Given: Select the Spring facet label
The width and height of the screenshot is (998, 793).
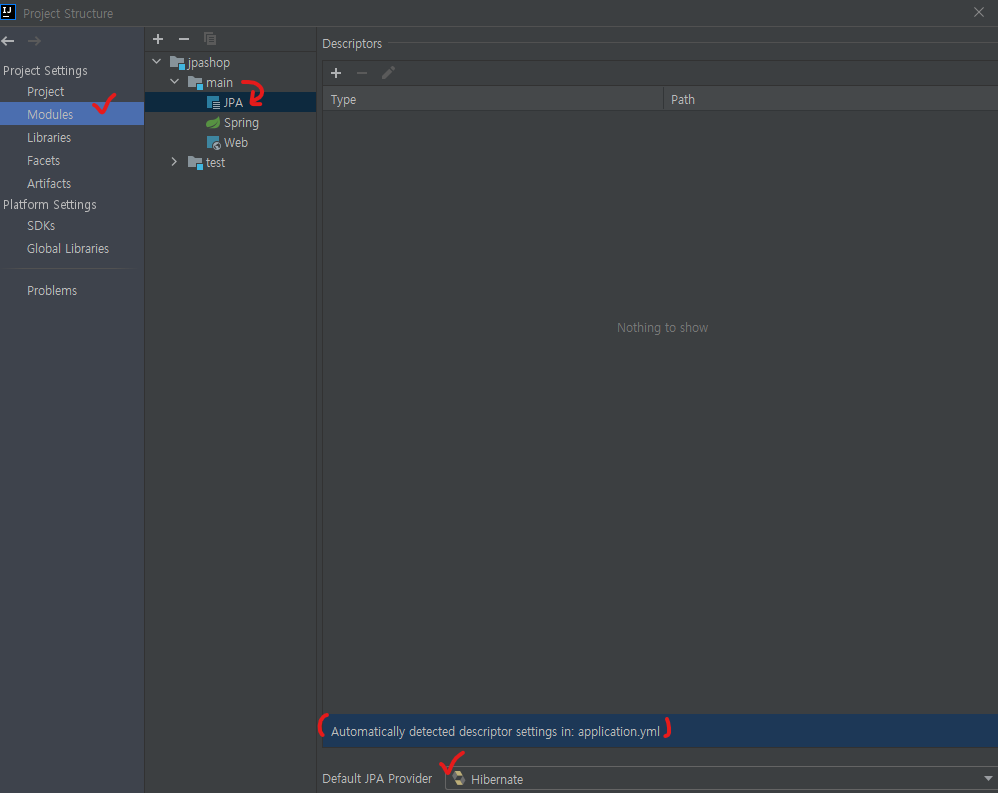Looking at the screenshot, I should [x=241, y=123].
